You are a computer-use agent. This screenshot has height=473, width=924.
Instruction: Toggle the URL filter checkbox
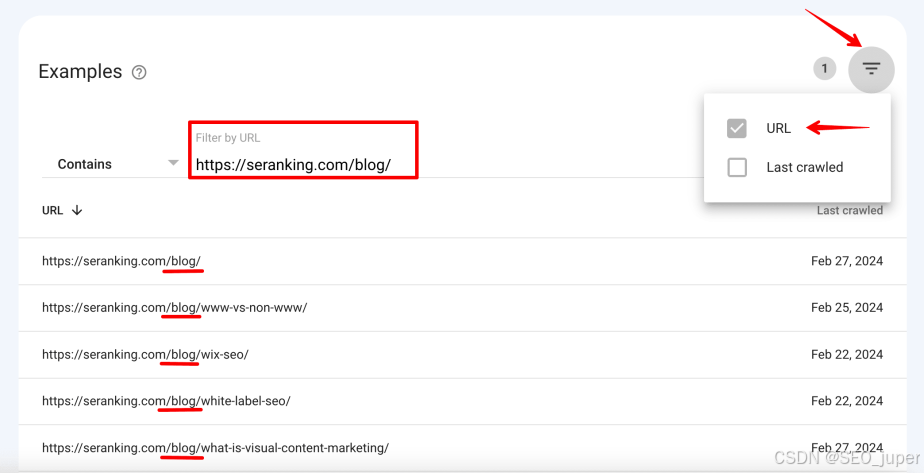pos(737,128)
